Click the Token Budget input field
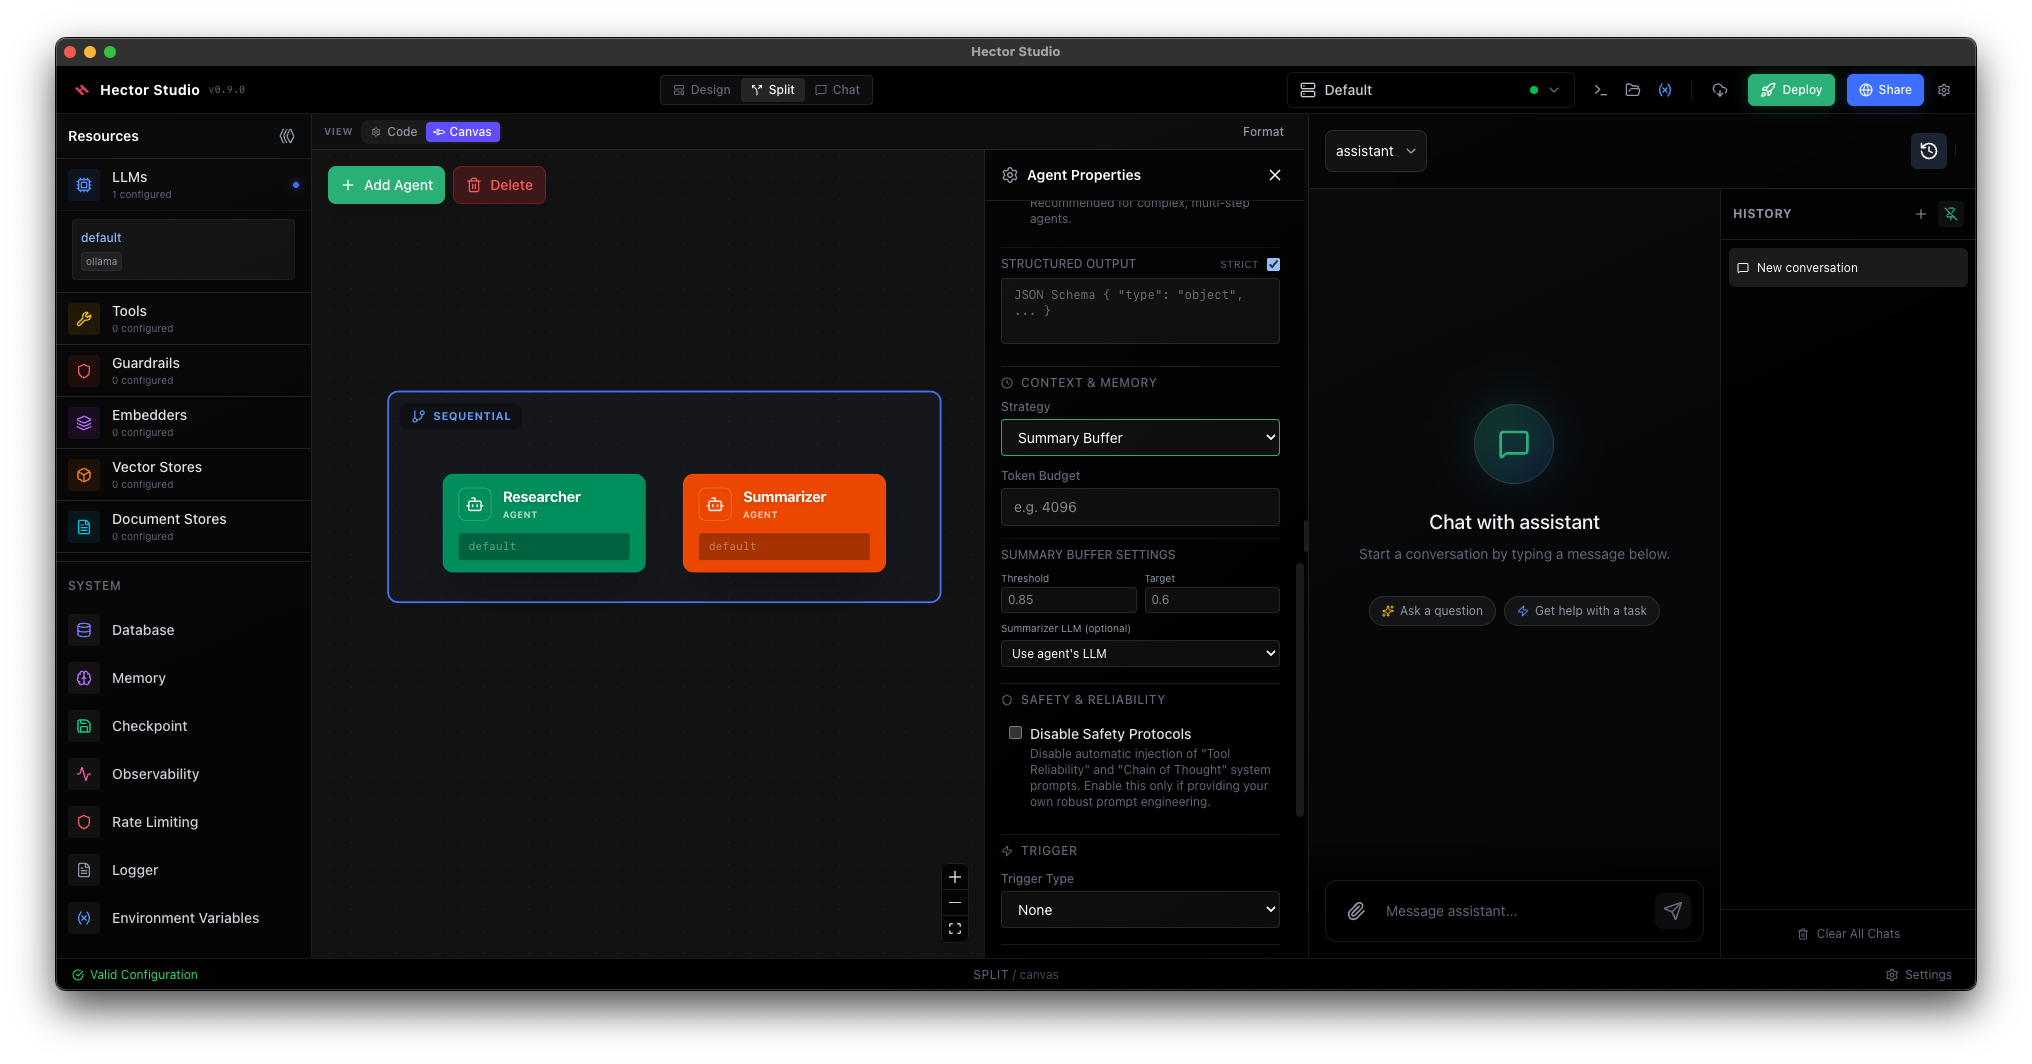Screen dimensions: 2032x1064 (1140, 507)
